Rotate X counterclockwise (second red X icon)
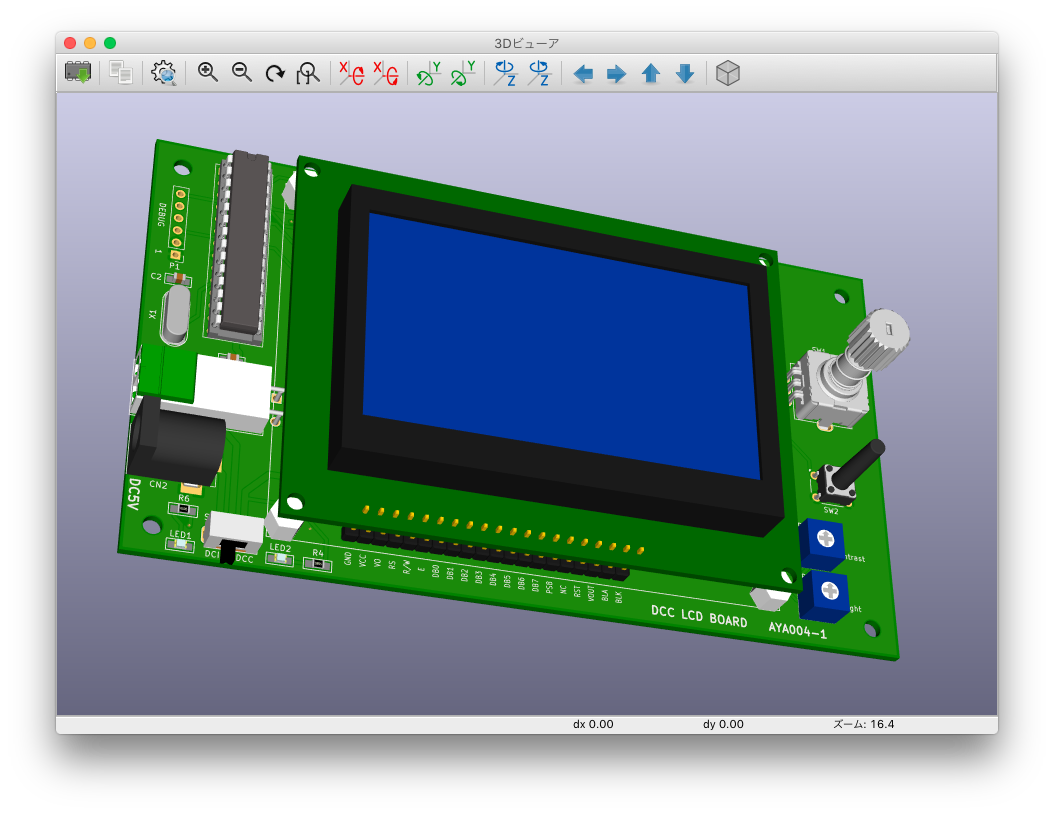The image size is (1054, 814). point(386,73)
